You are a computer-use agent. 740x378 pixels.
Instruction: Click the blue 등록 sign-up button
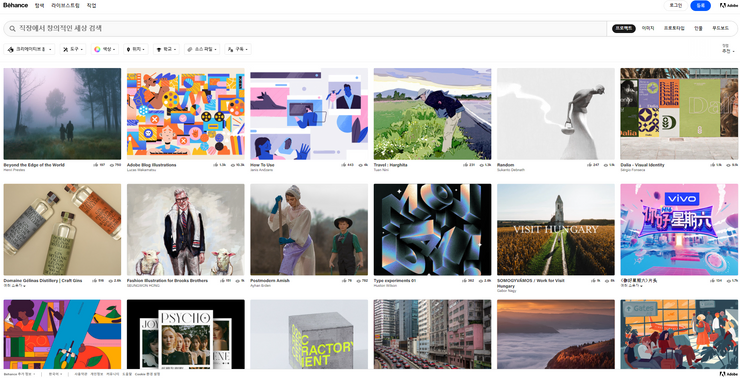pyautogui.click(x=700, y=6)
